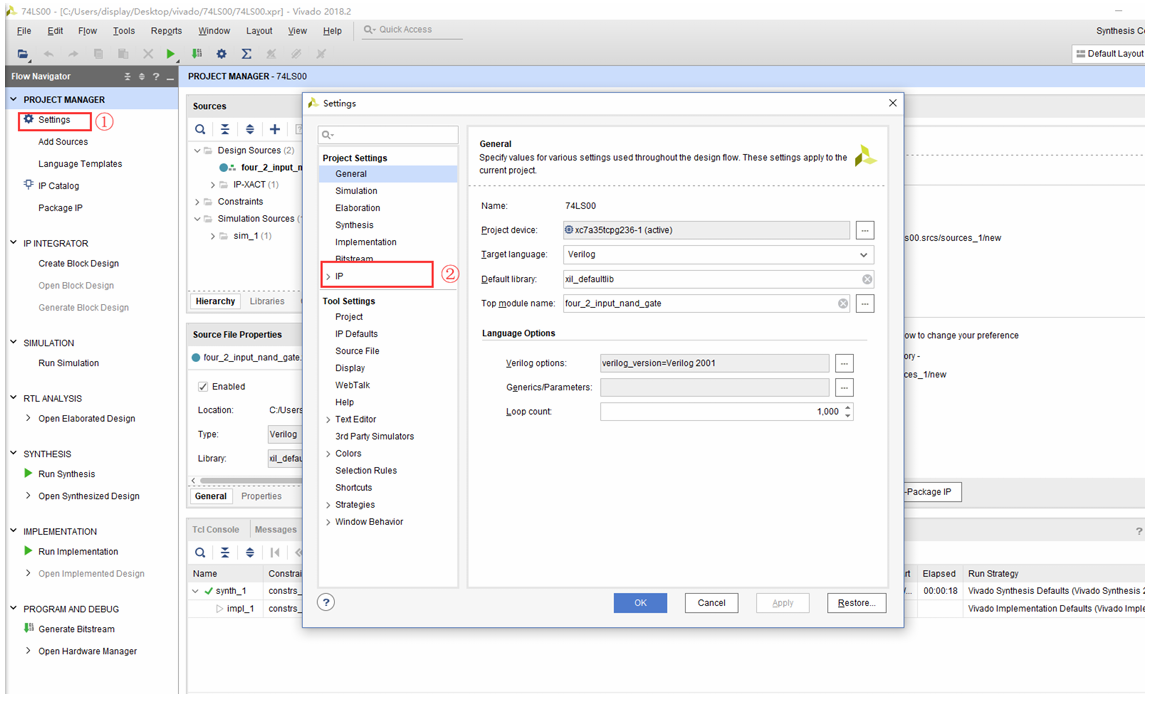1150x702 pixels.
Task: Clear the Default library field
Action: pos(867,279)
